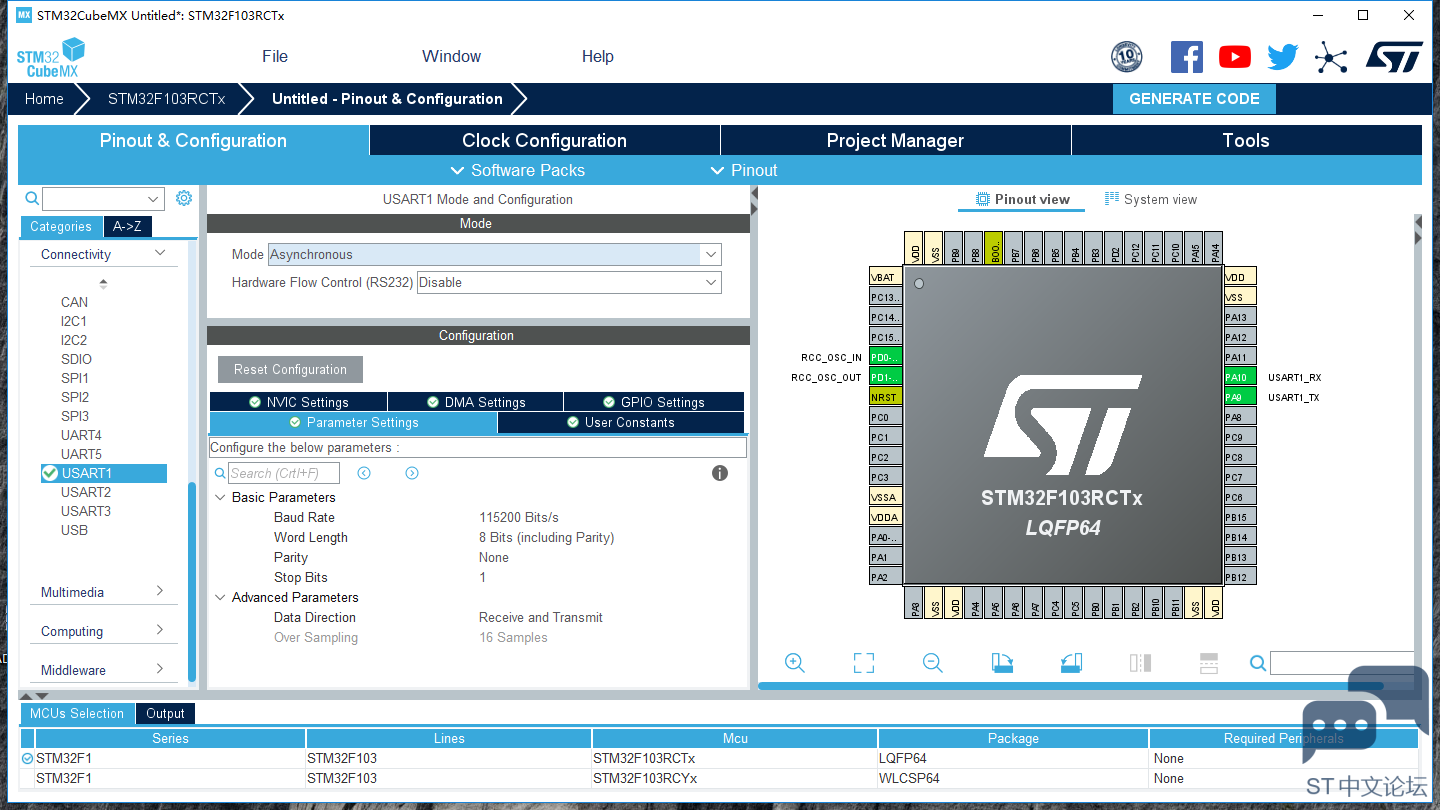Open the User Constants tab

click(x=621, y=423)
